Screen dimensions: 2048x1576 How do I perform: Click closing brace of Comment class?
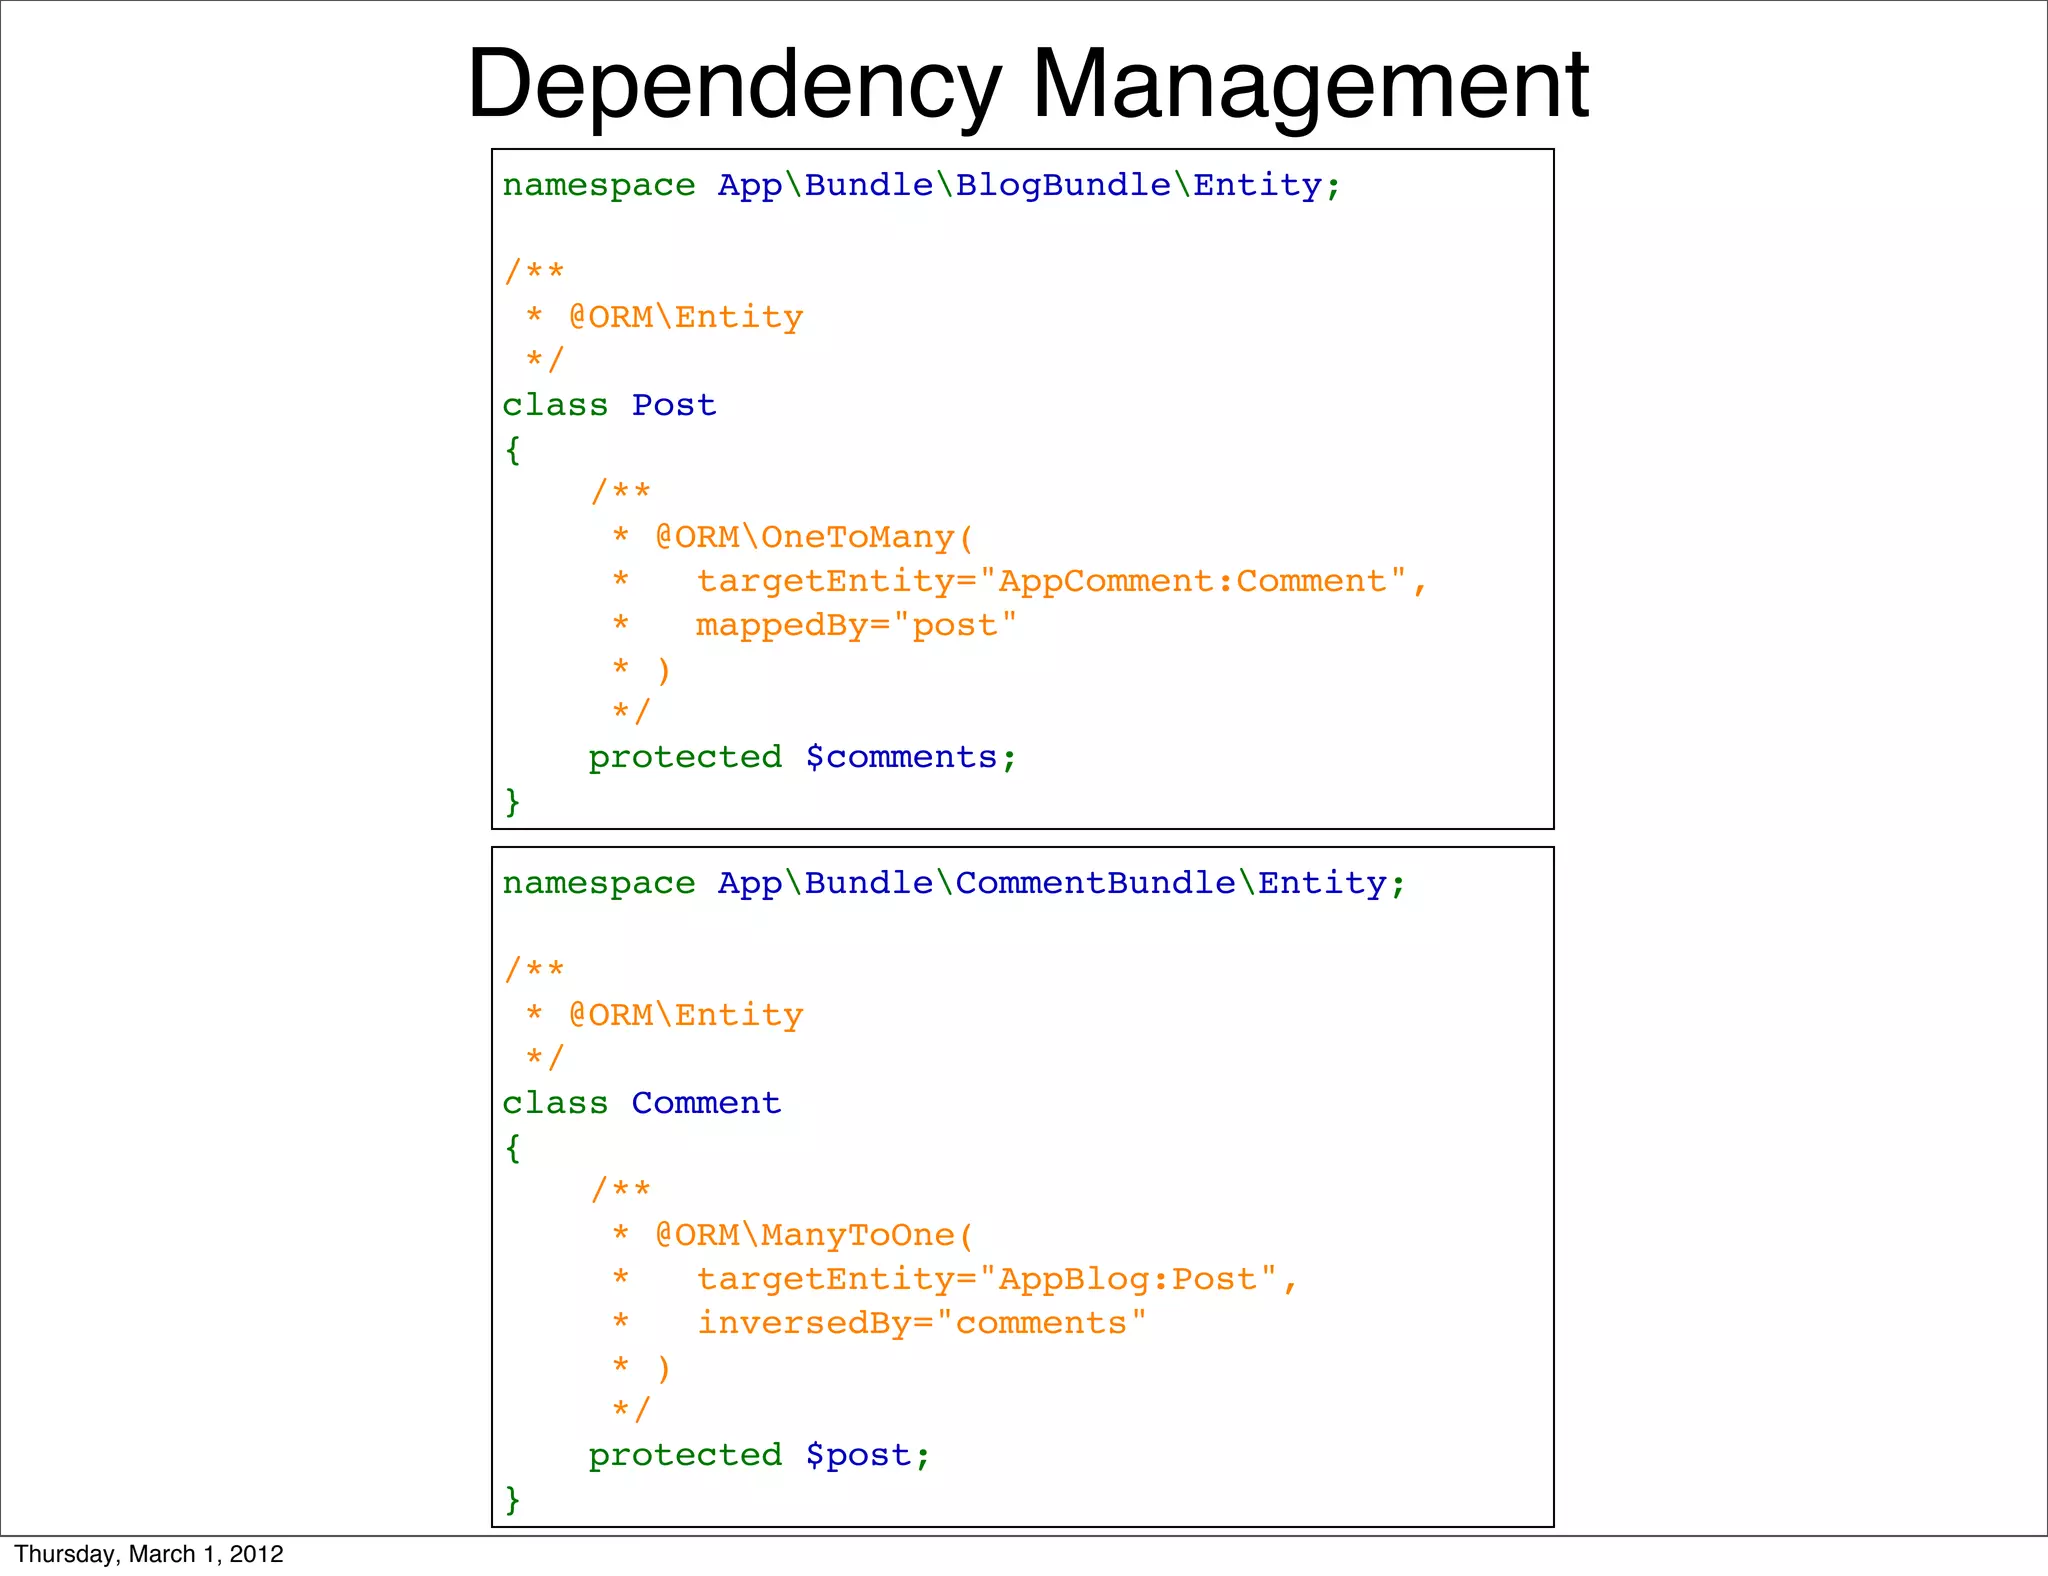[512, 1499]
